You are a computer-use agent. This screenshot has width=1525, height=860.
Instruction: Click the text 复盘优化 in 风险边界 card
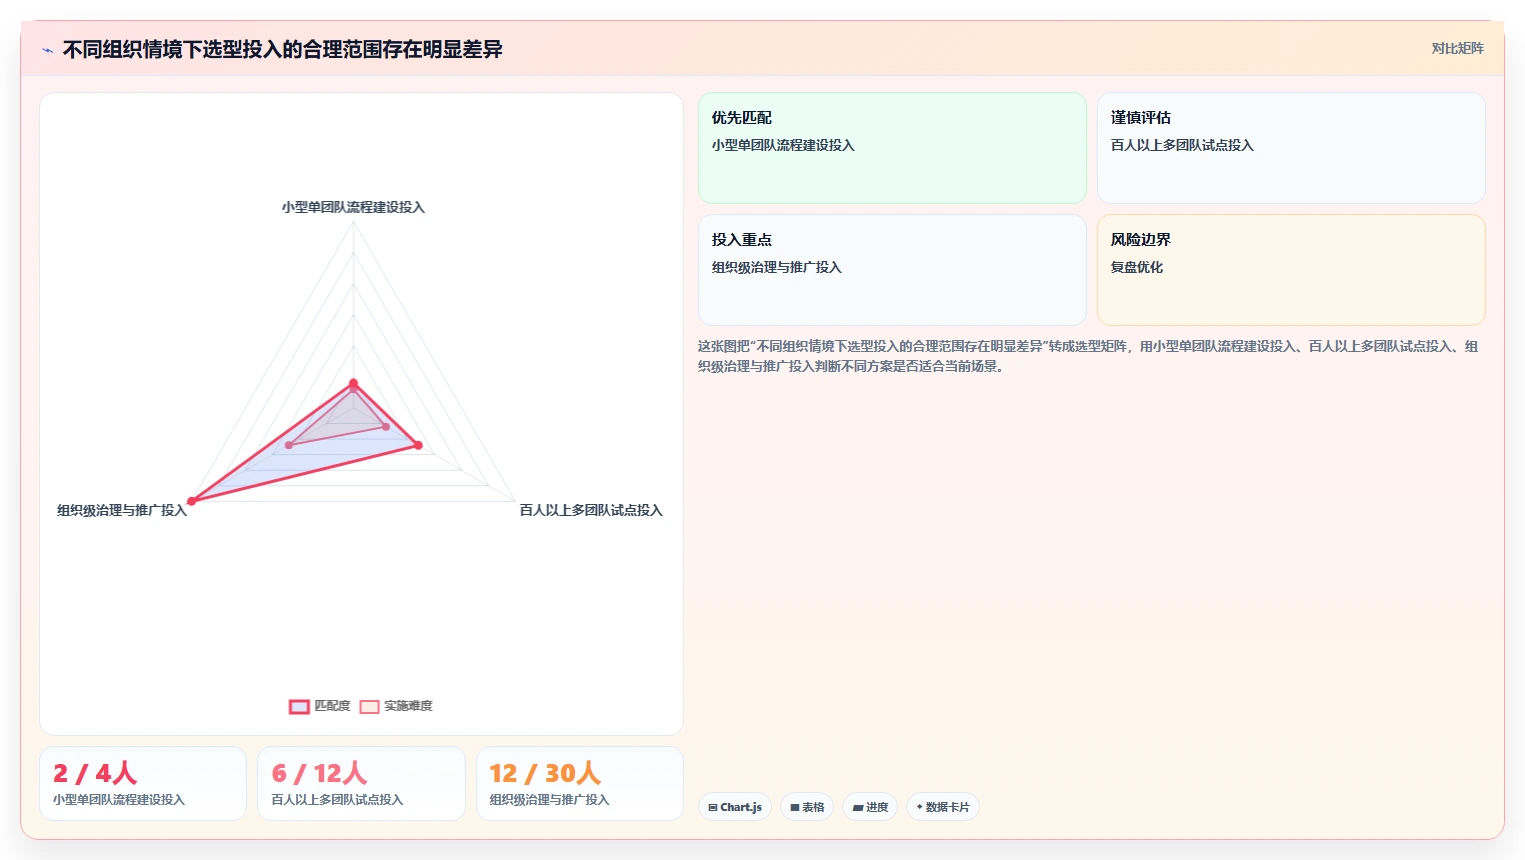pyautogui.click(x=1137, y=267)
